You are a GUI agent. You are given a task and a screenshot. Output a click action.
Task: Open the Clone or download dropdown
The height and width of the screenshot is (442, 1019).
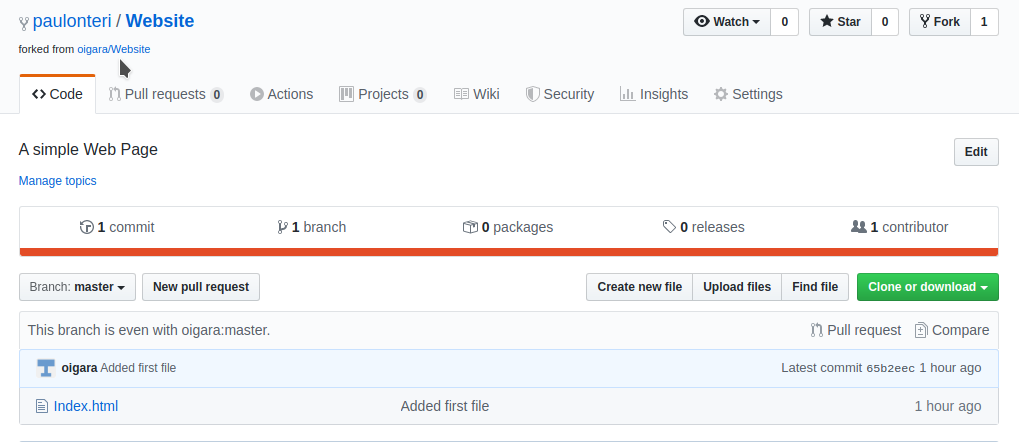tap(927, 287)
